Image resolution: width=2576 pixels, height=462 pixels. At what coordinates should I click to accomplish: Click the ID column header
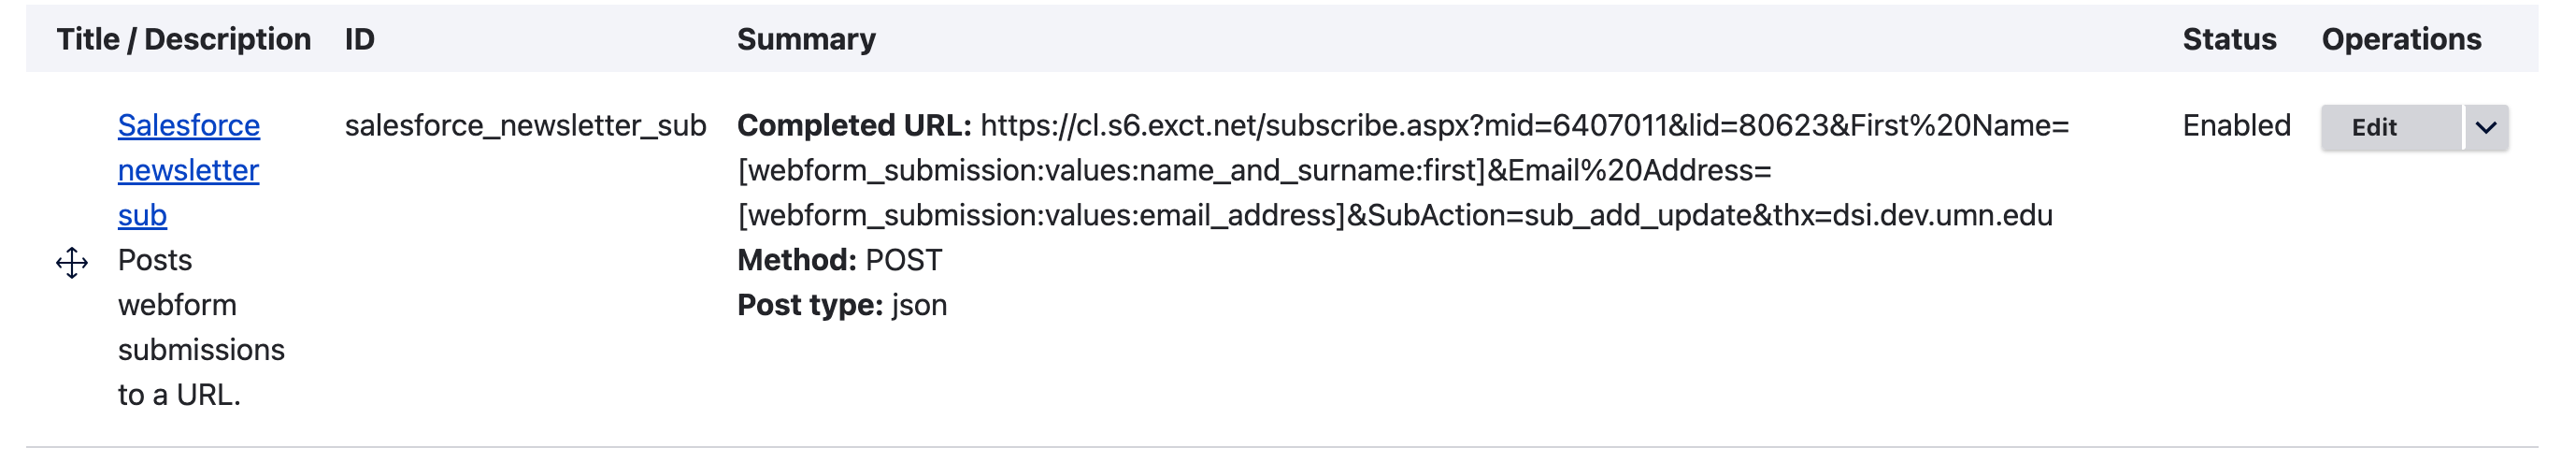pyautogui.click(x=359, y=39)
